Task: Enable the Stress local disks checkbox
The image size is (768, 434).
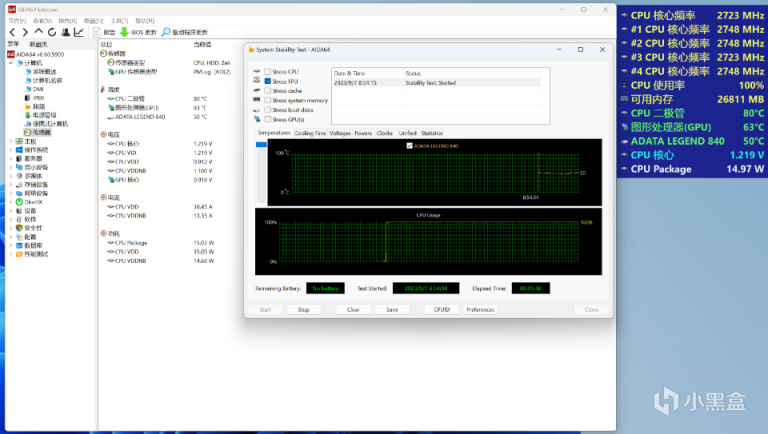Action: point(267,110)
